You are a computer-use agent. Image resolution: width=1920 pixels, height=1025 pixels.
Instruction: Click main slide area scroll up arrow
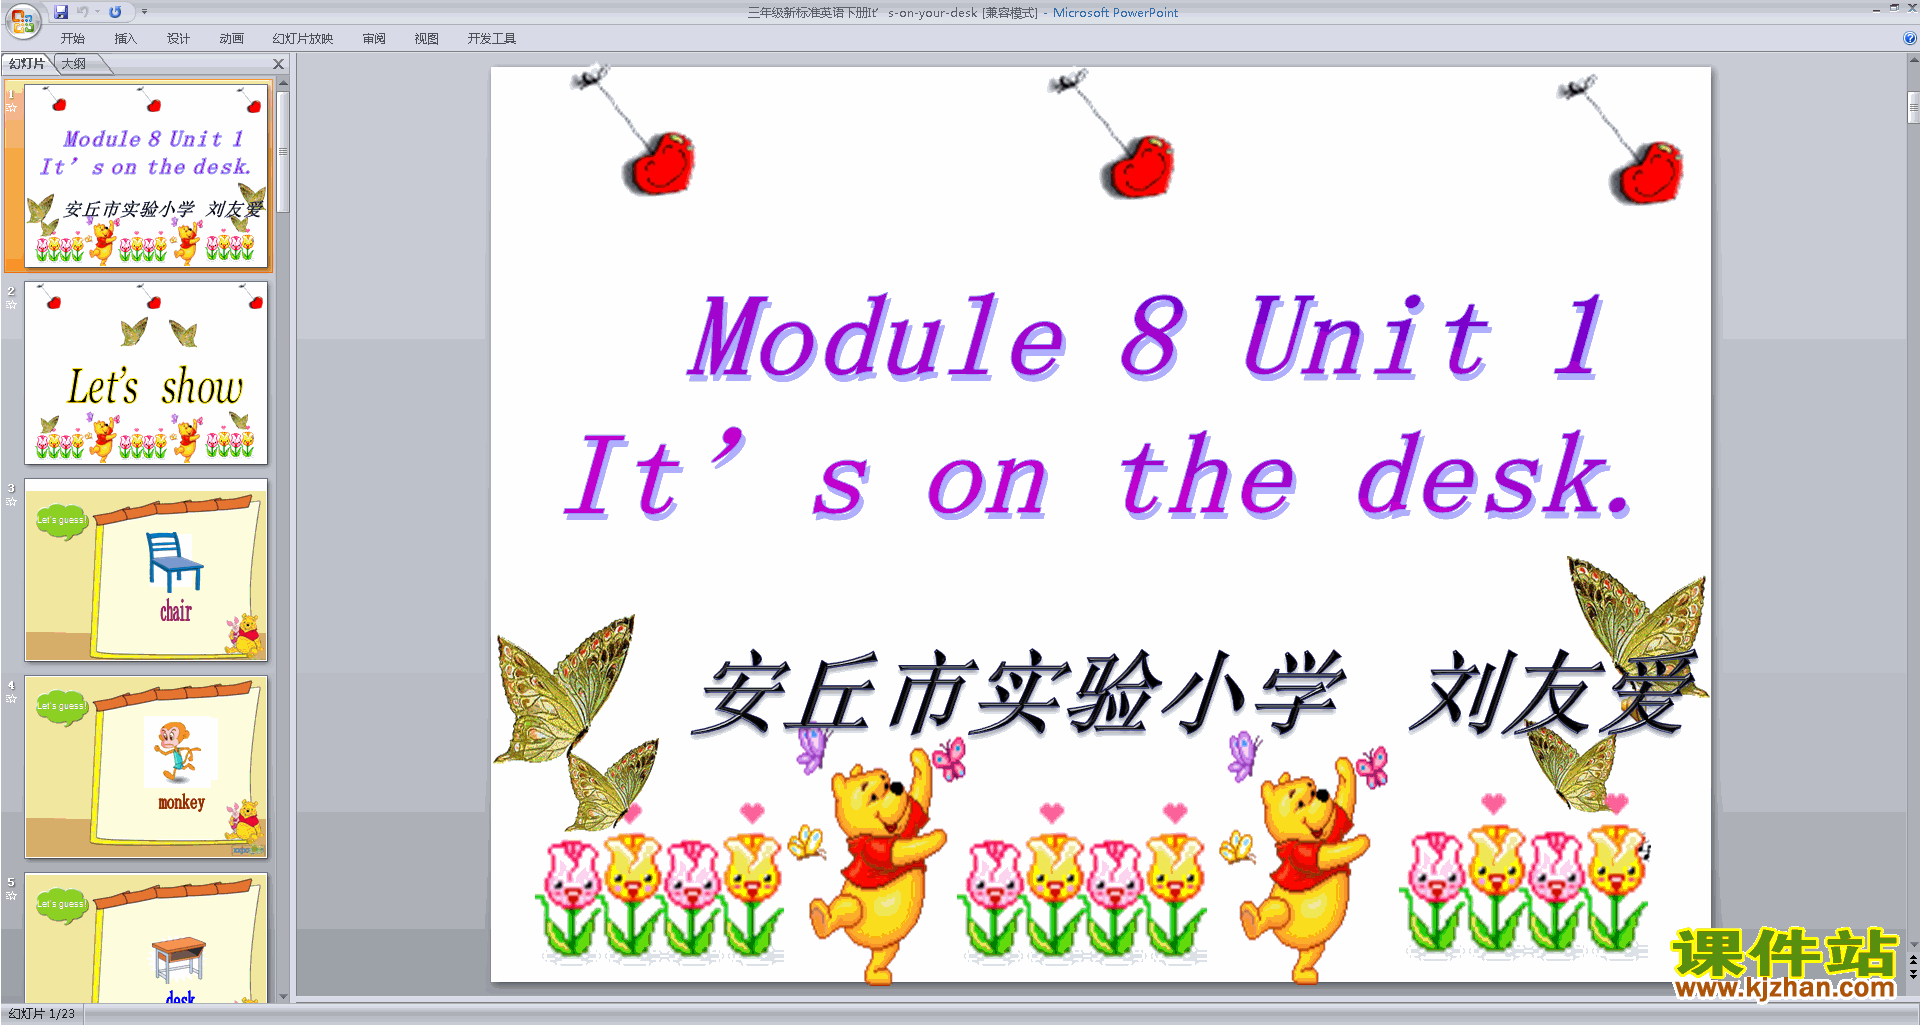(x=1913, y=60)
